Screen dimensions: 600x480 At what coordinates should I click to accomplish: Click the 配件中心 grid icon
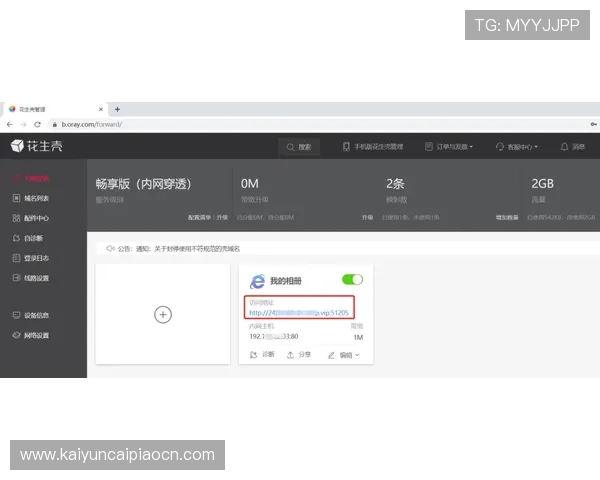[16, 218]
